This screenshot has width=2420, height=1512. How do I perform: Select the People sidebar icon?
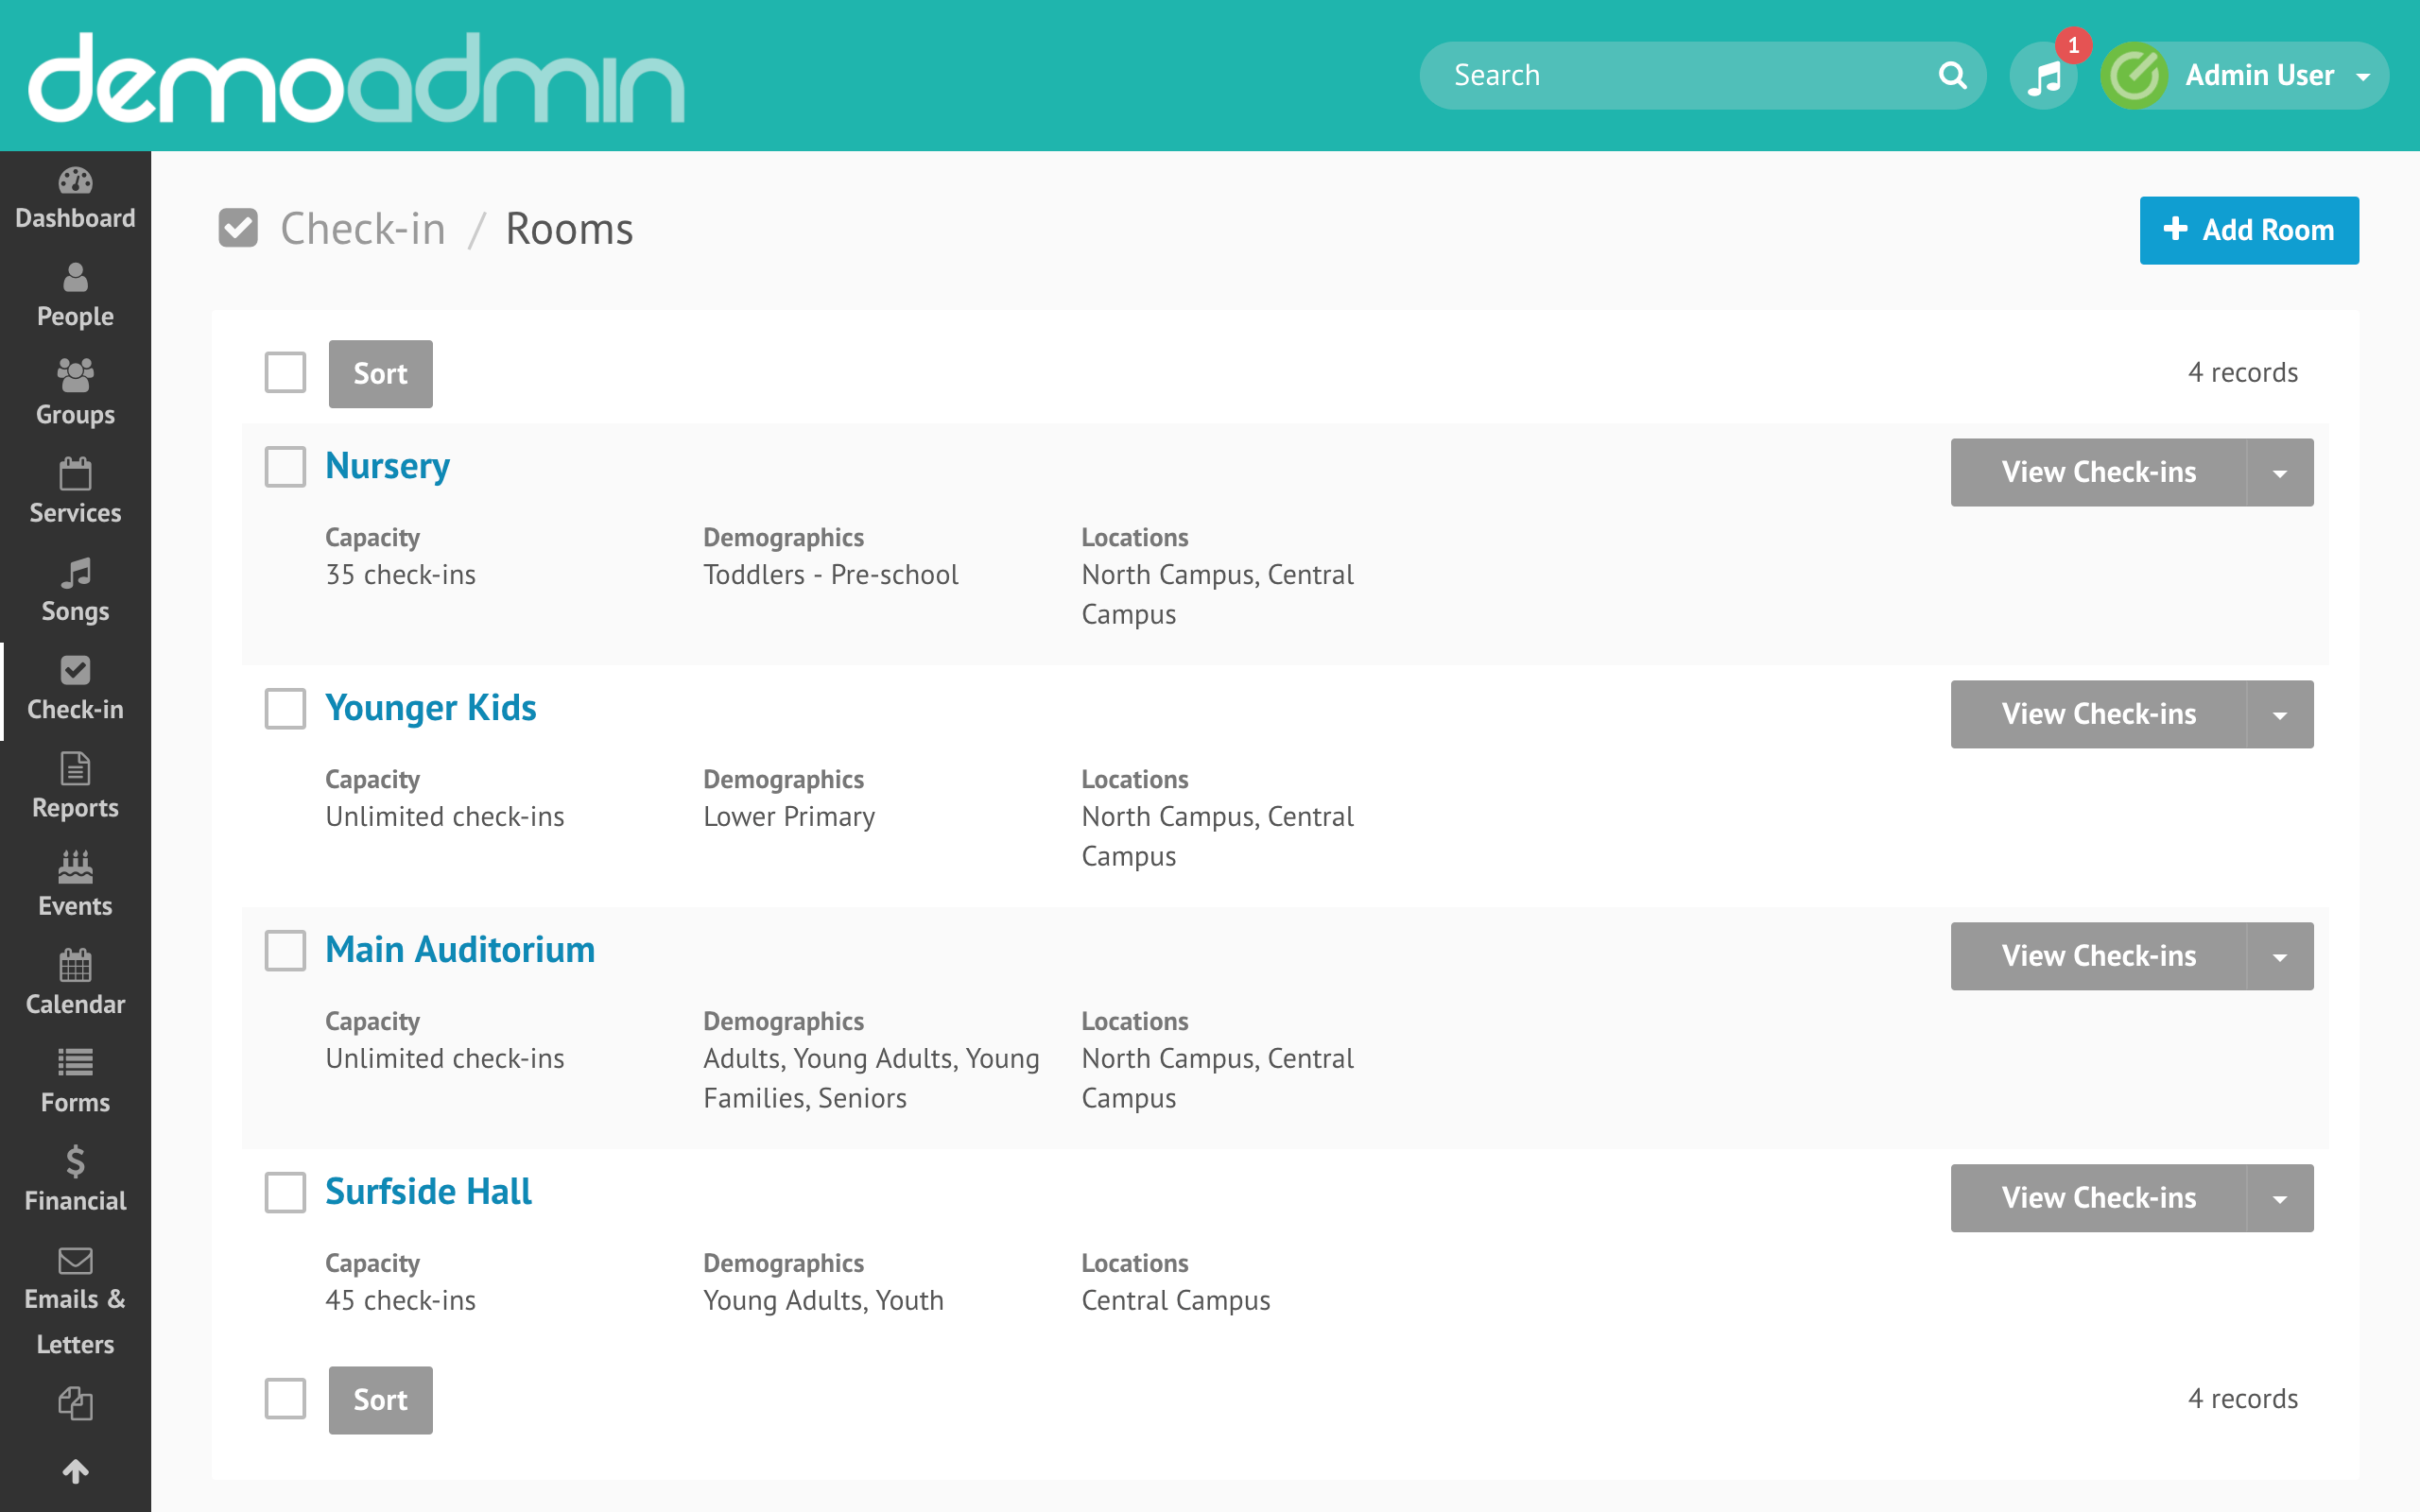pyautogui.click(x=75, y=295)
